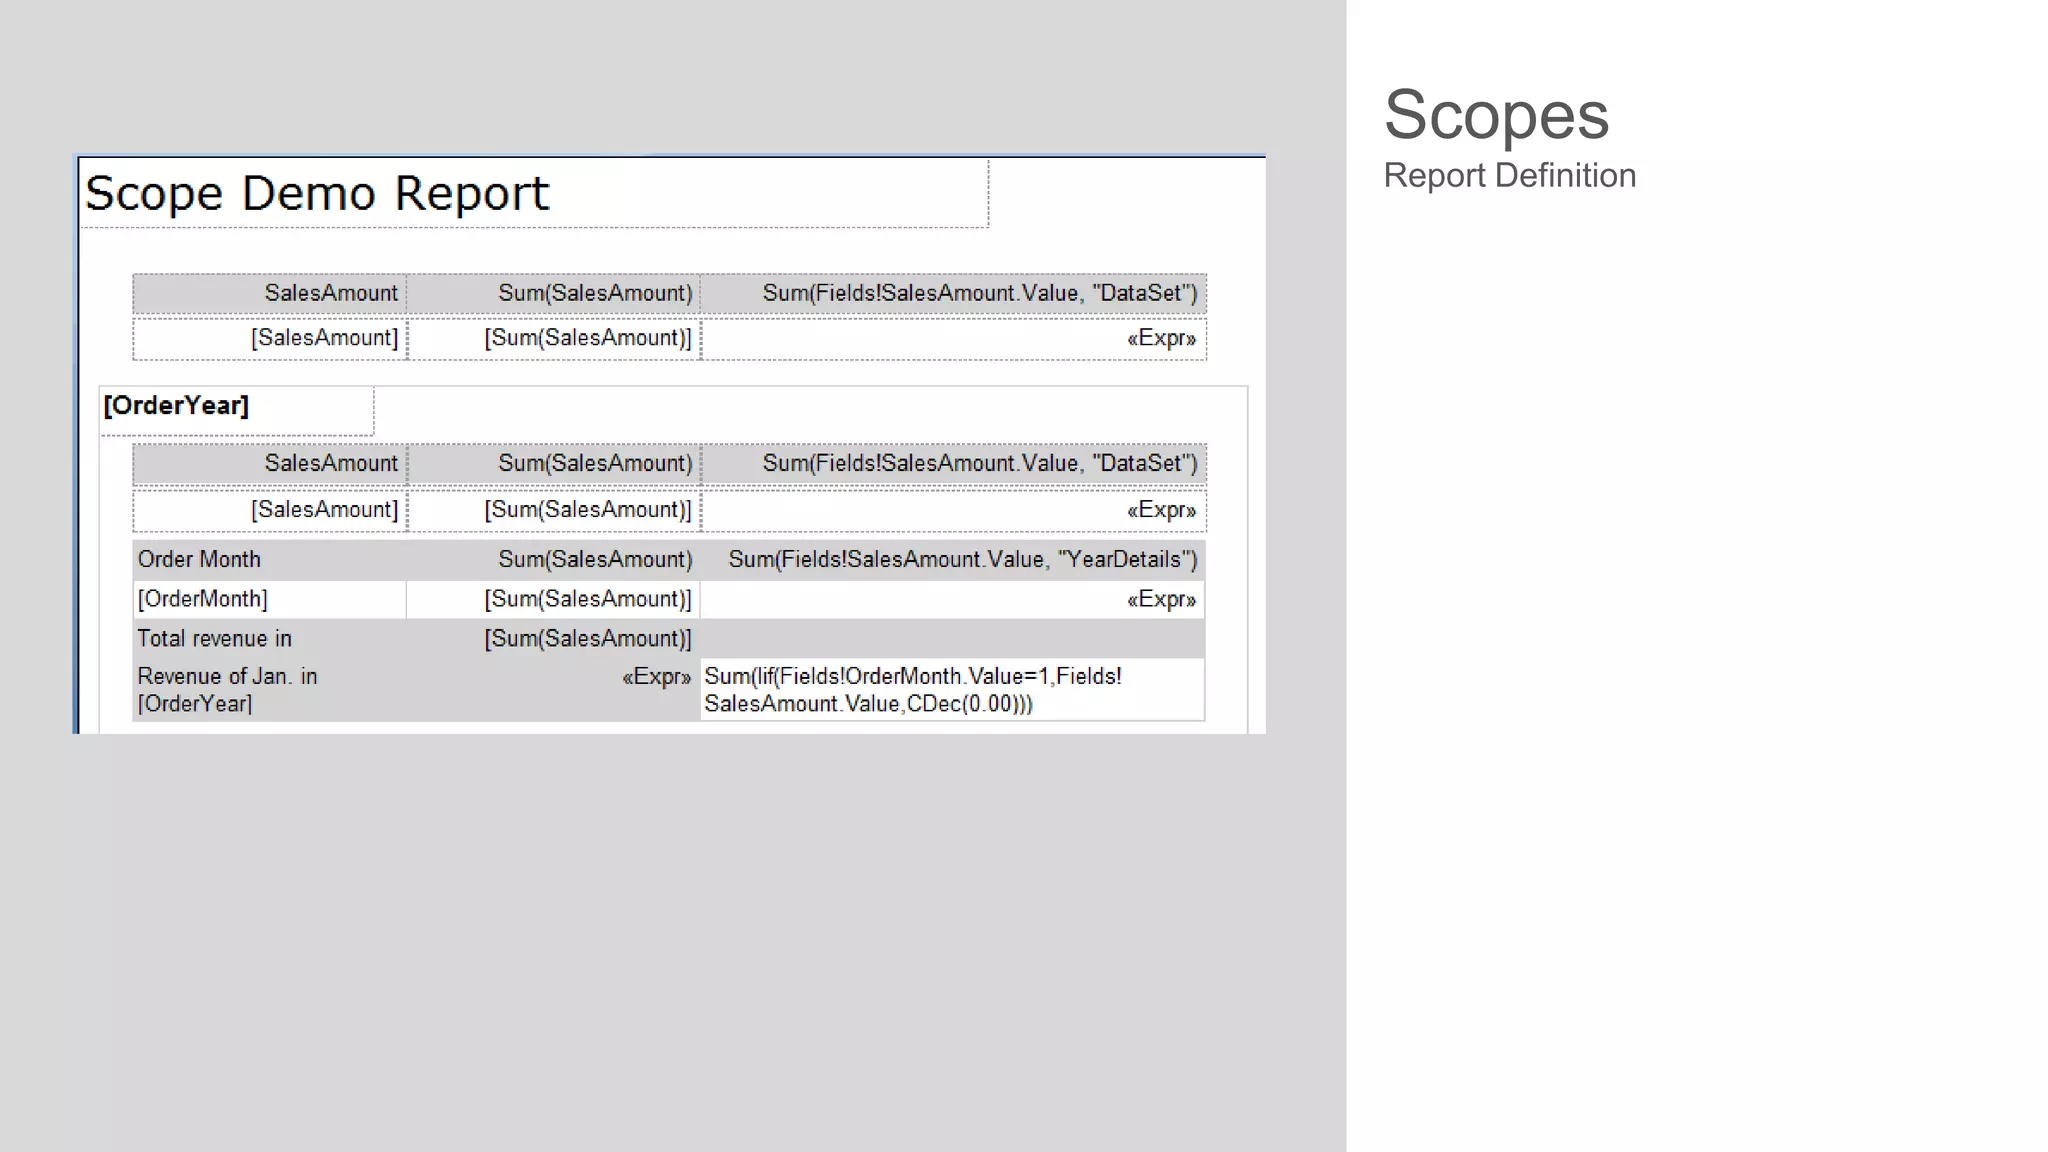Click the Sum(Iif(Fields!OrderMonth.Value=1...)) expression cell
This screenshot has width=2048, height=1152.
(x=953, y=690)
